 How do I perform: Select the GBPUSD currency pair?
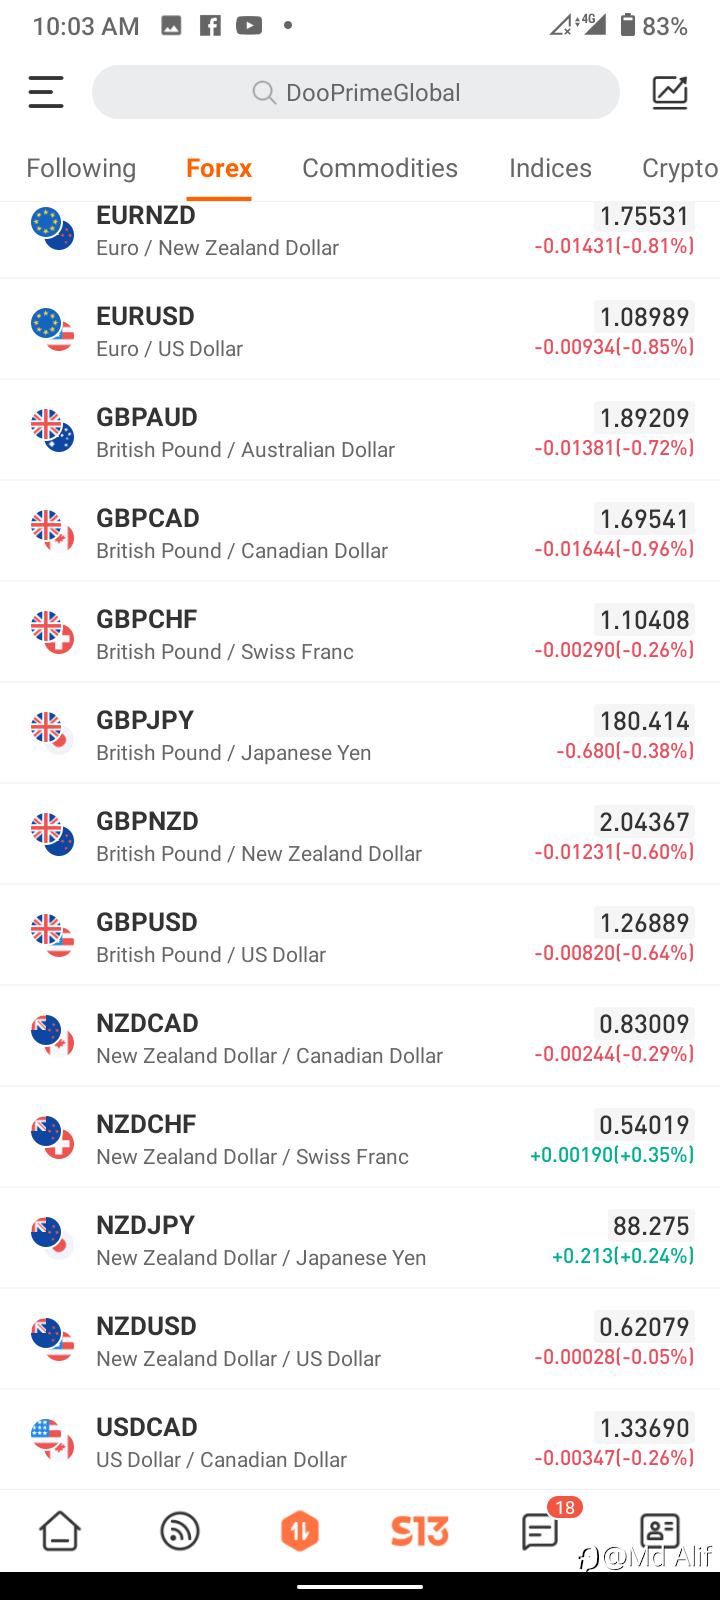click(x=360, y=936)
